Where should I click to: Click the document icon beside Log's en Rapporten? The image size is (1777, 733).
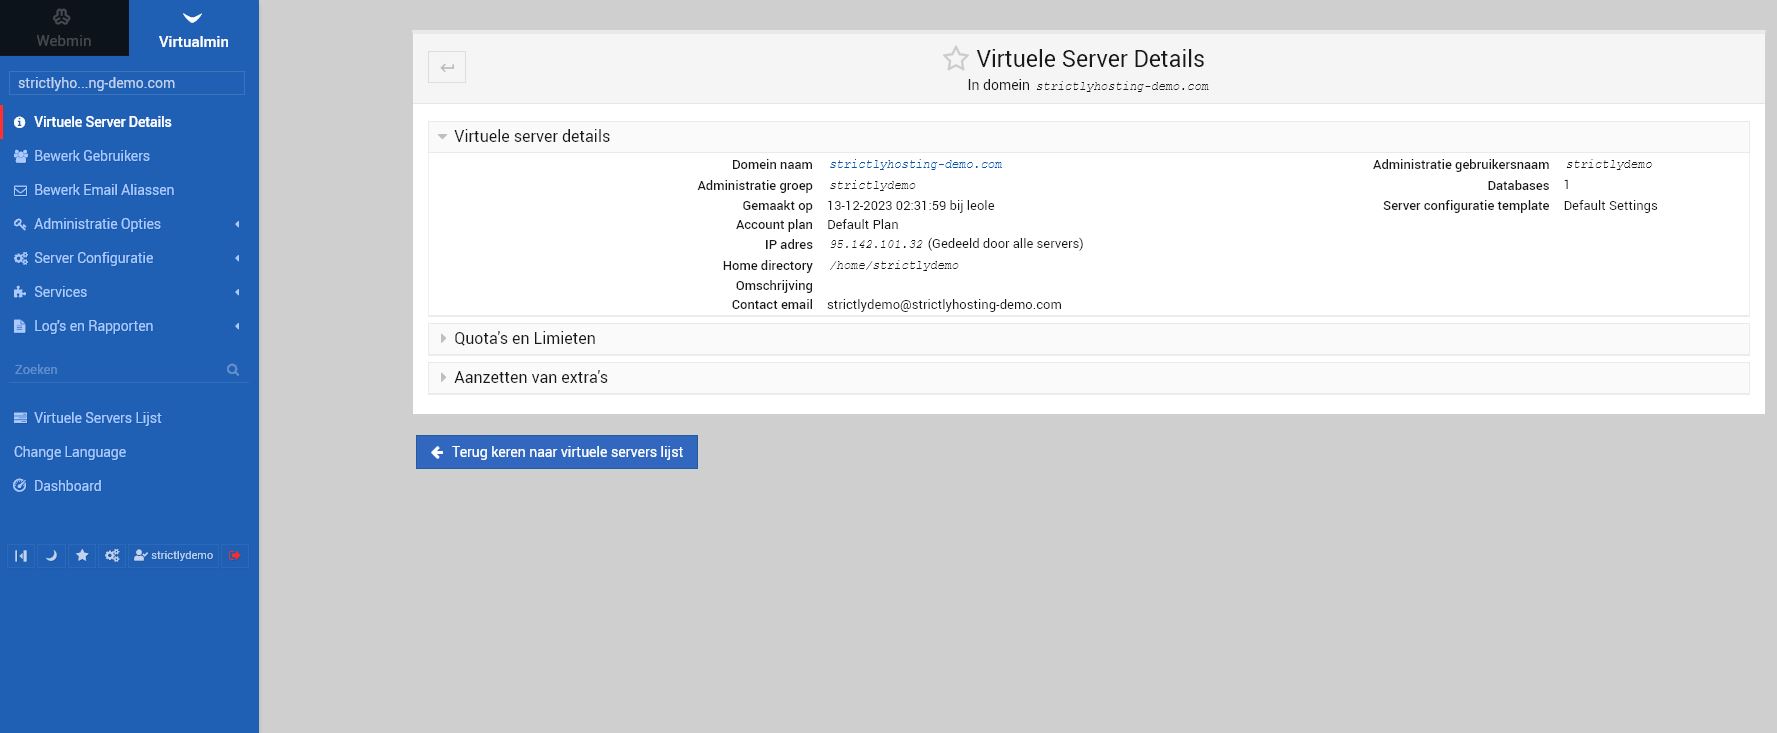coord(20,326)
